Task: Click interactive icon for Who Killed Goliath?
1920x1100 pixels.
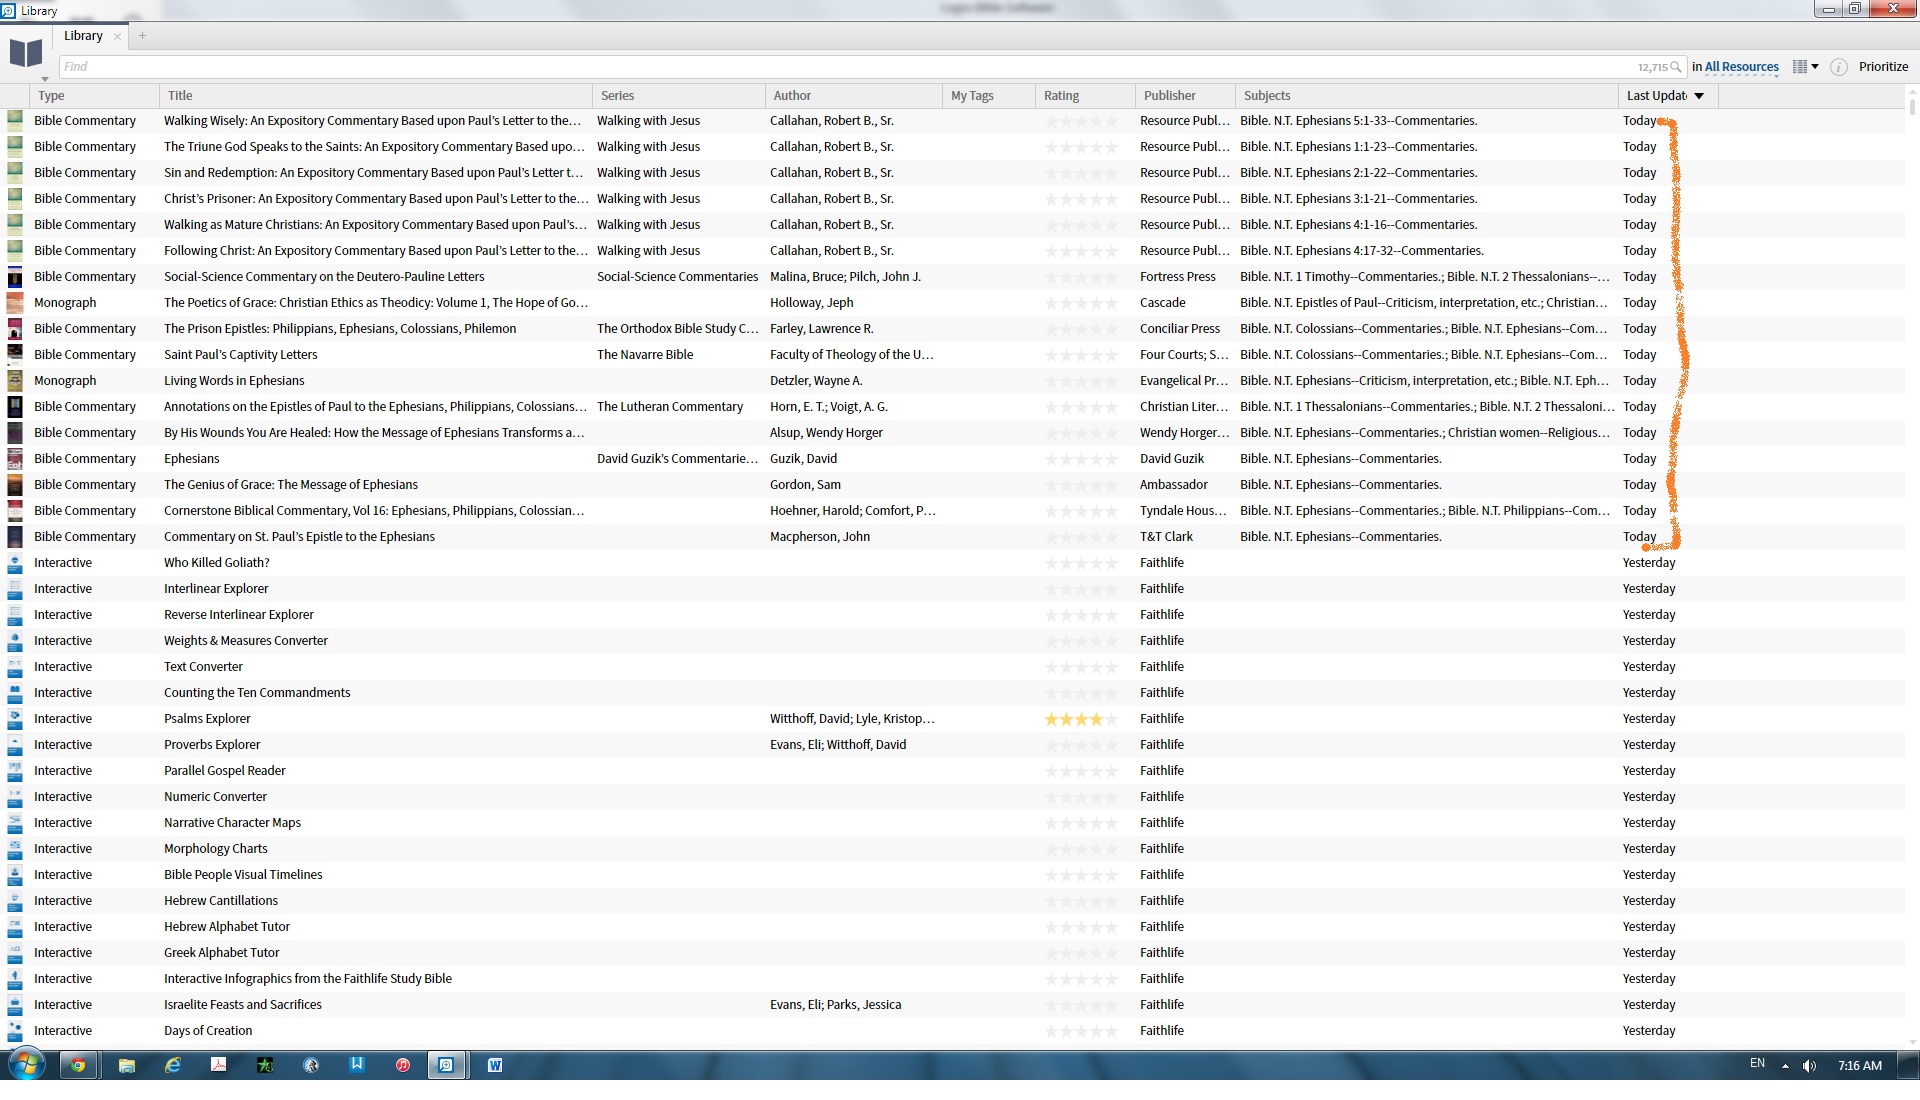Action: (15, 563)
